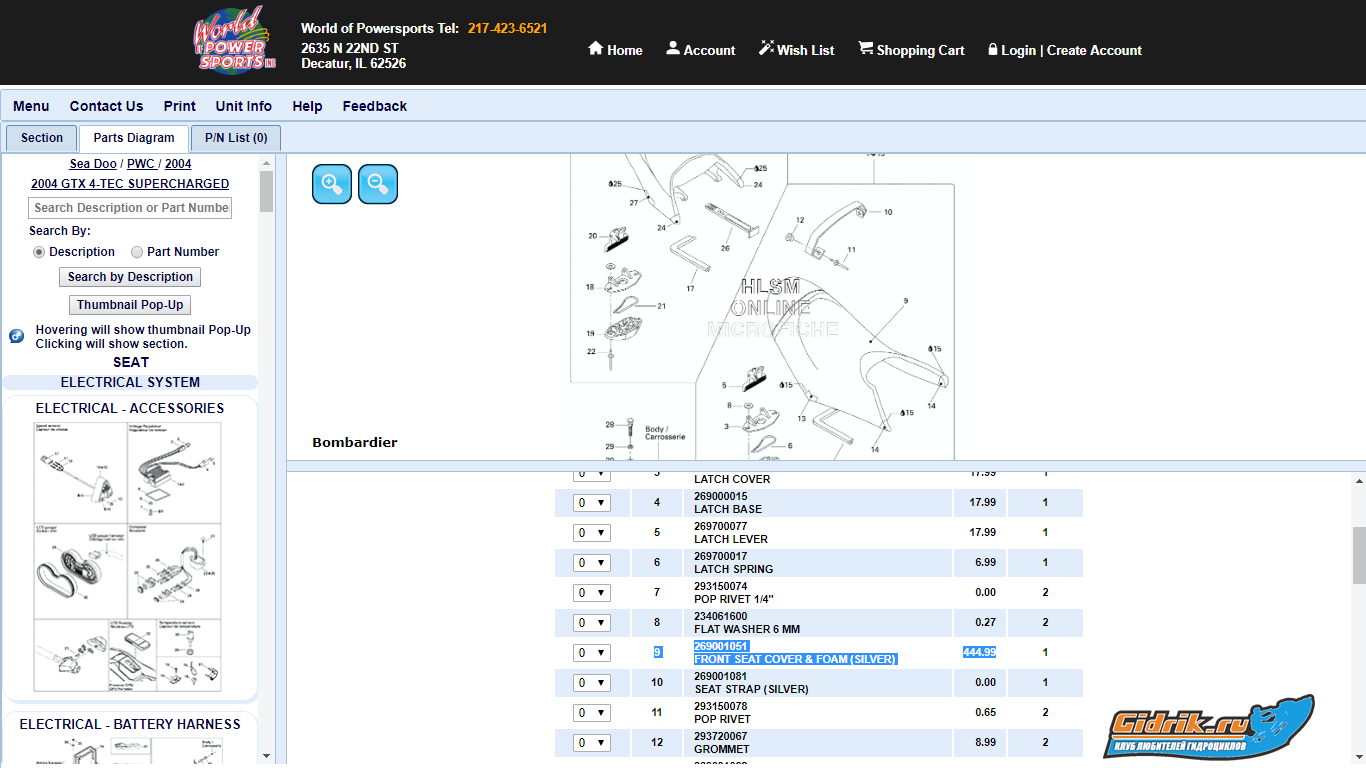The height and width of the screenshot is (768, 1366).
Task: Switch to the Section tab
Action: click(42, 138)
